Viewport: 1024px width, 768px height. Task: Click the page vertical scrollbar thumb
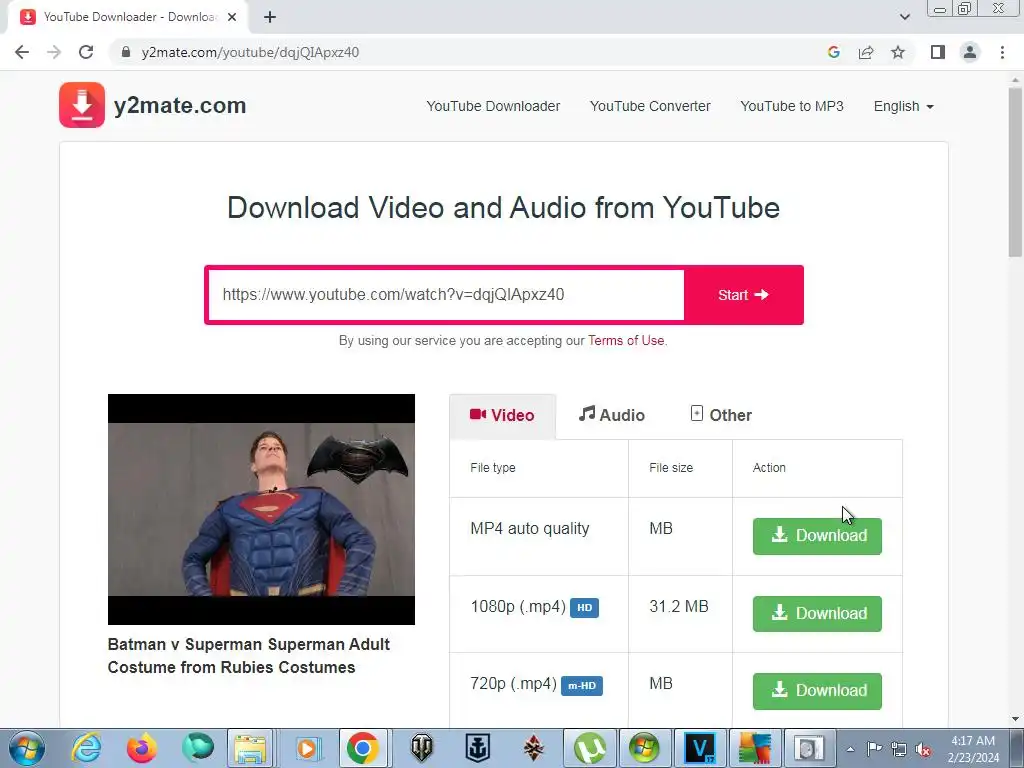(x=1015, y=173)
